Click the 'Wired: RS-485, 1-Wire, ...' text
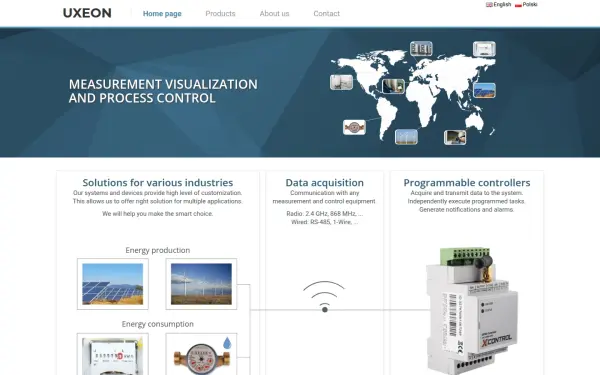Screen dimensions: 600x375 (324, 222)
